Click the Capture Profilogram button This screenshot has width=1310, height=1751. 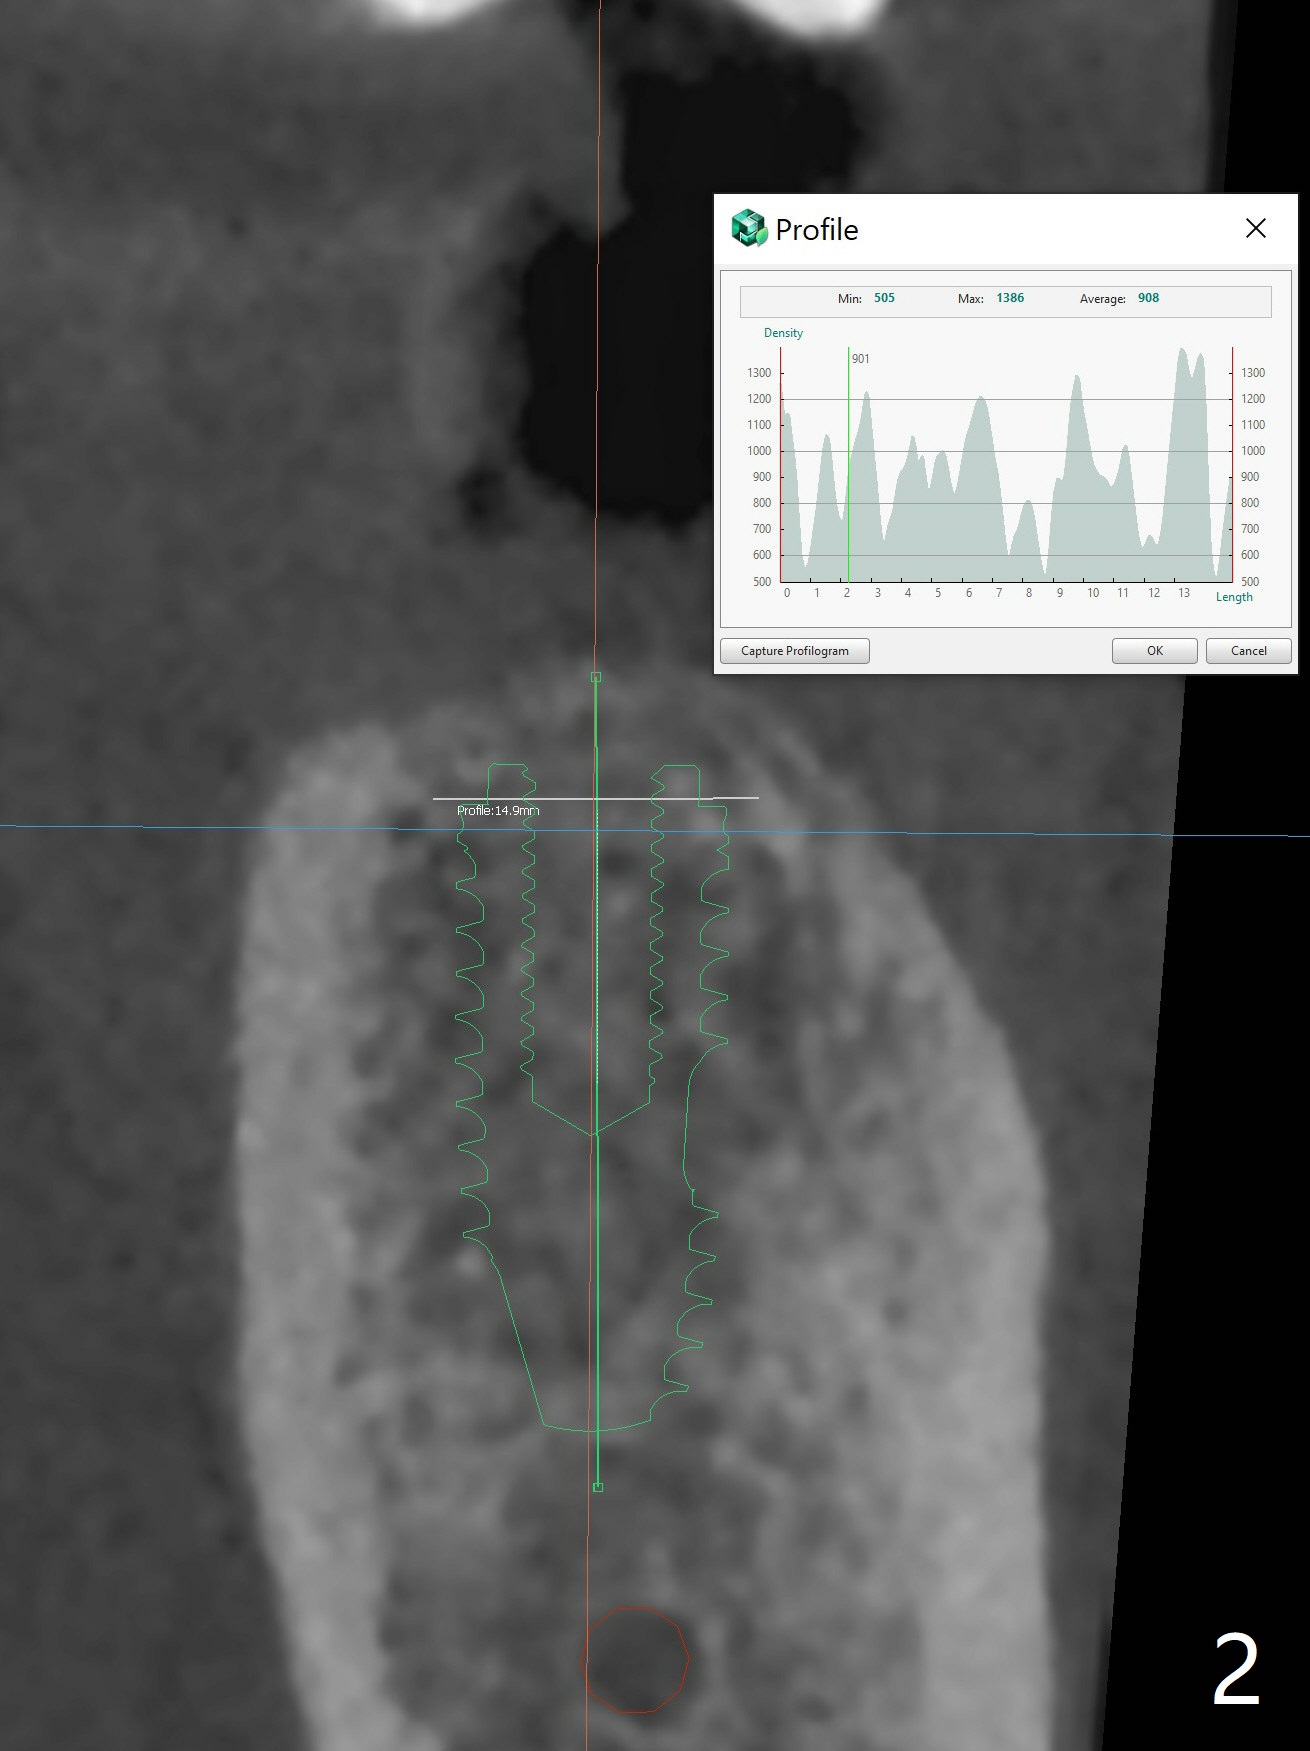pyautogui.click(x=794, y=651)
